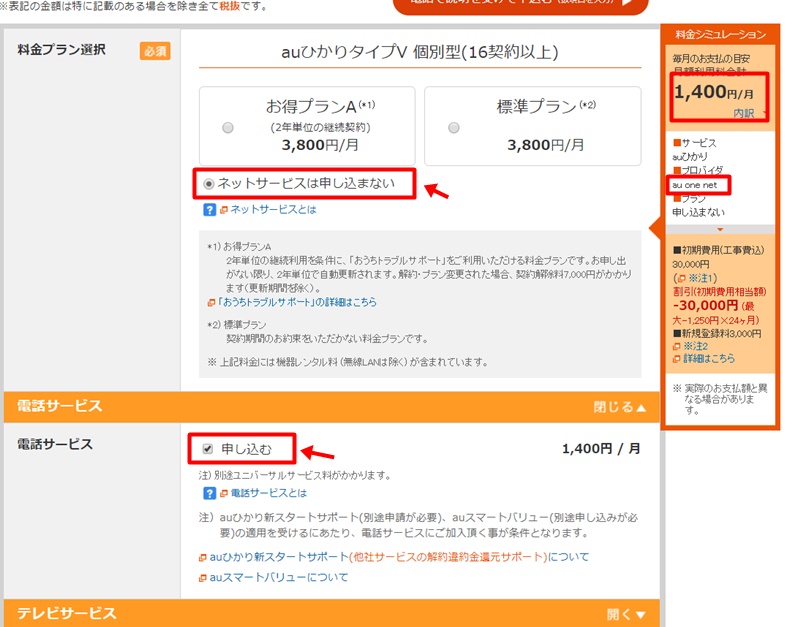Viewport: 800px width, 627px height.
Task: Click the 料金シミュレーション panel header
Action: (x=720, y=34)
